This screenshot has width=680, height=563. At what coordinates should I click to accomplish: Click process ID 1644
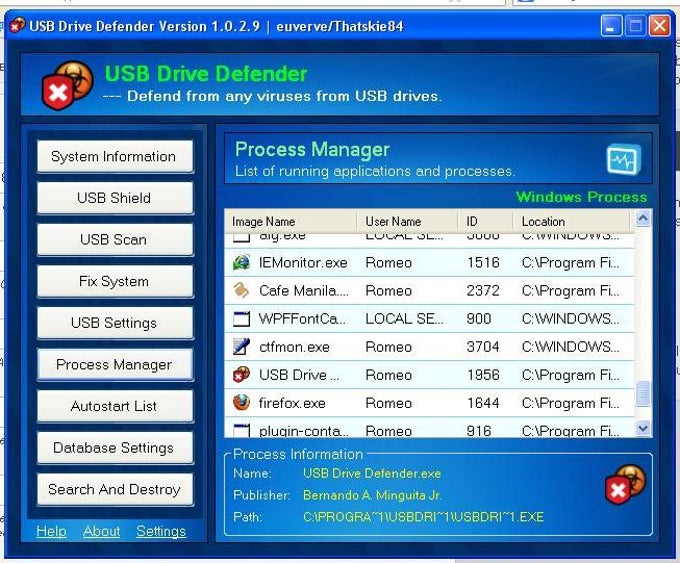[483, 403]
